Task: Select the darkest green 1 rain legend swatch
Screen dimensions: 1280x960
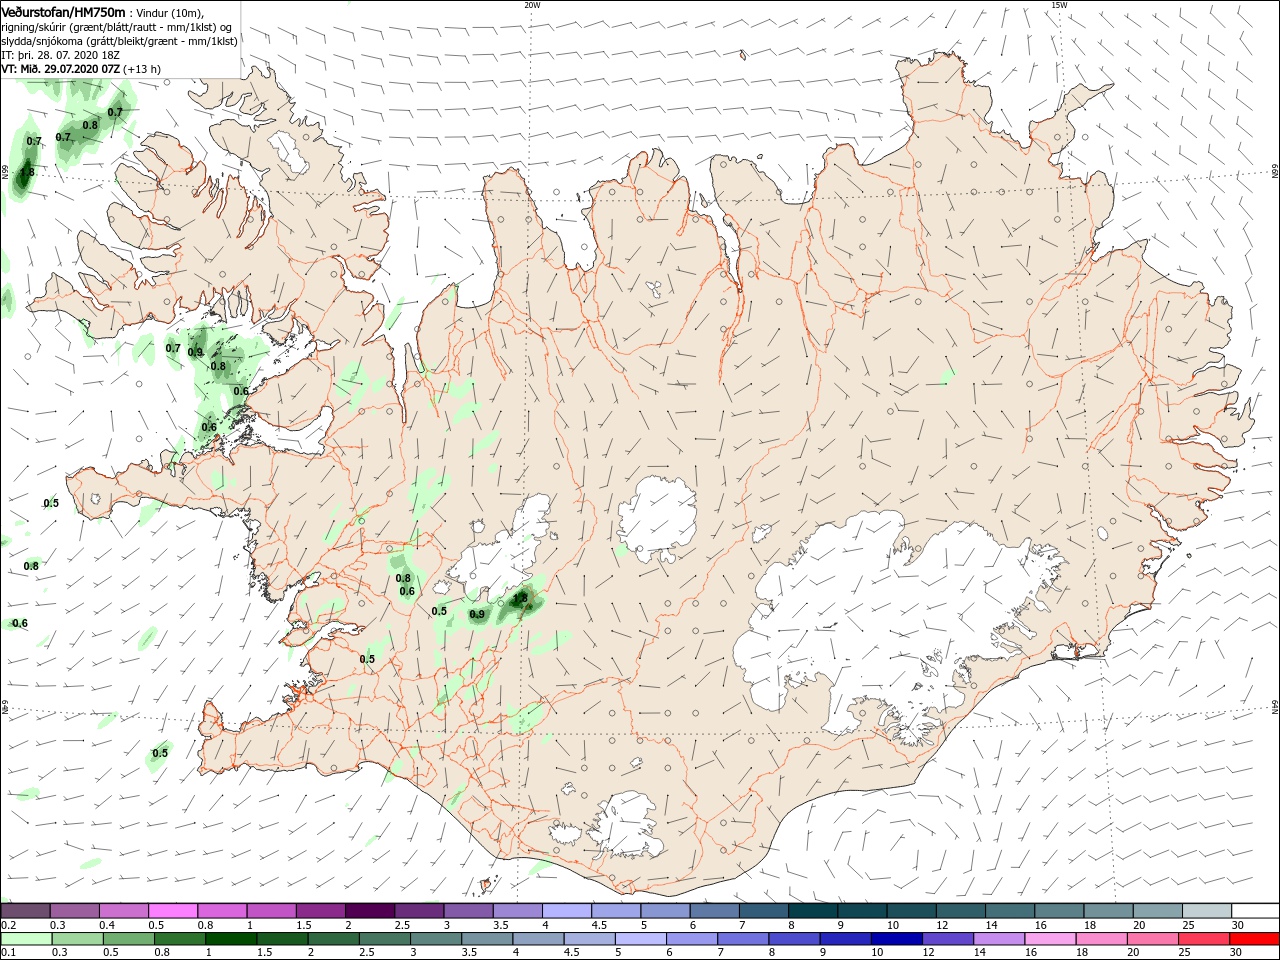Action: [230, 940]
